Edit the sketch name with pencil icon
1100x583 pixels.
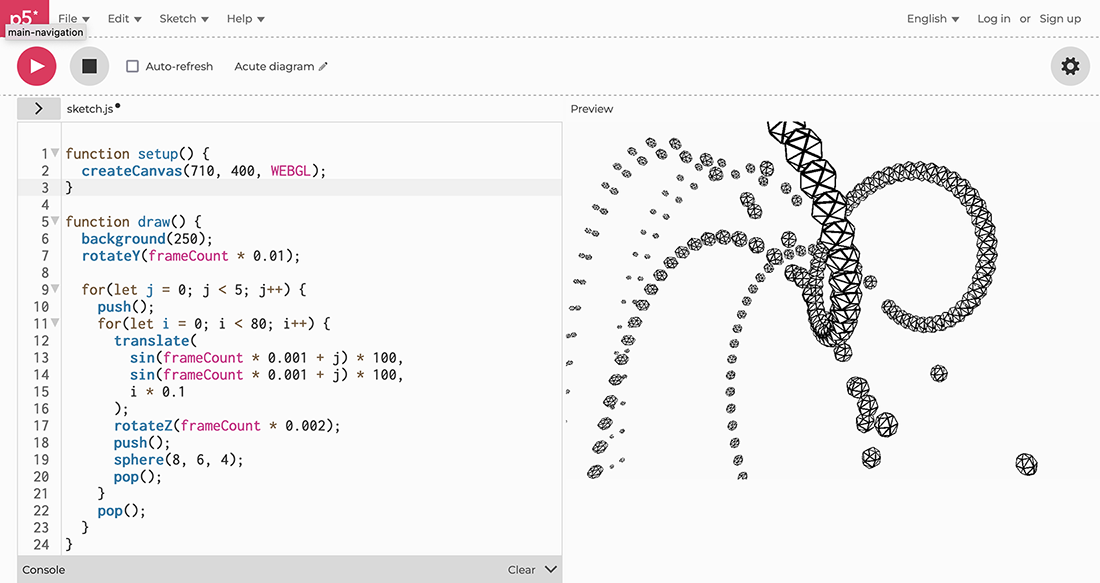tap(323, 67)
